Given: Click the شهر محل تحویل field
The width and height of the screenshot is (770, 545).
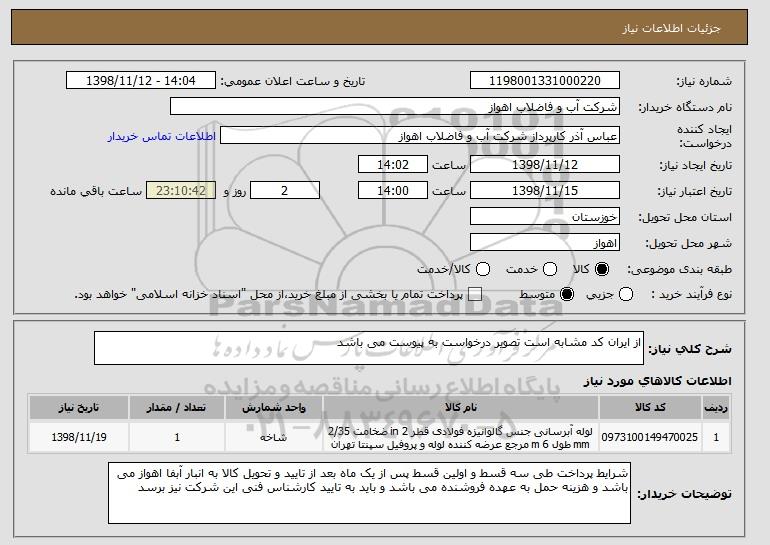Looking at the screenshot, I should [544, 243].
